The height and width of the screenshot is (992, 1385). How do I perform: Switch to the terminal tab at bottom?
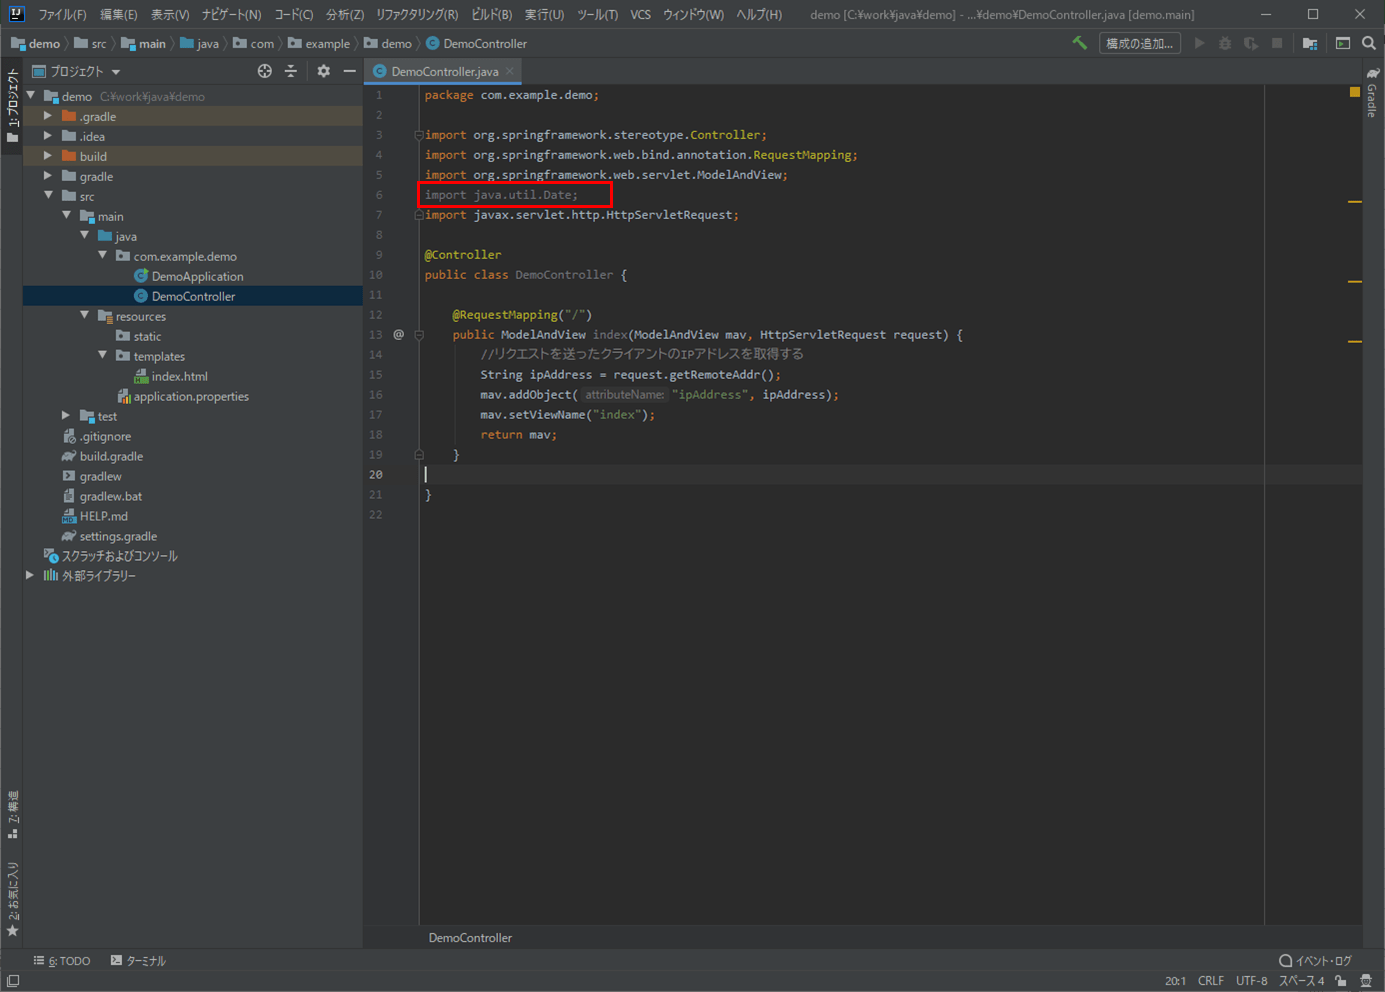pyautogui.click(x=138, y=960)
